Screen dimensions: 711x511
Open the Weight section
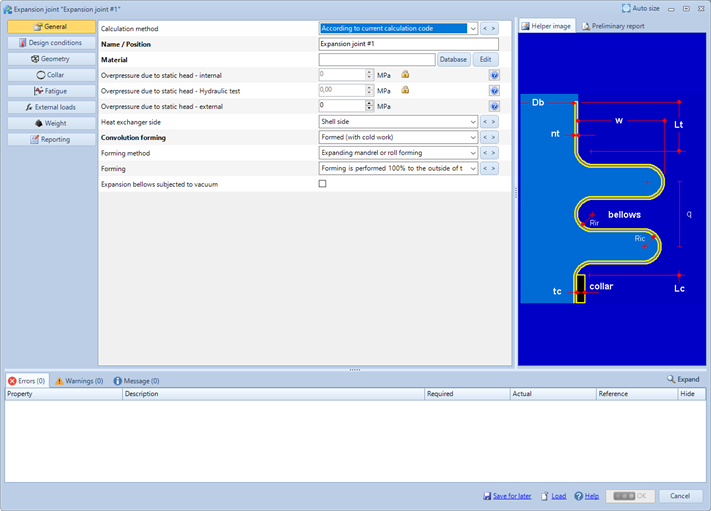tap(51, 123)
